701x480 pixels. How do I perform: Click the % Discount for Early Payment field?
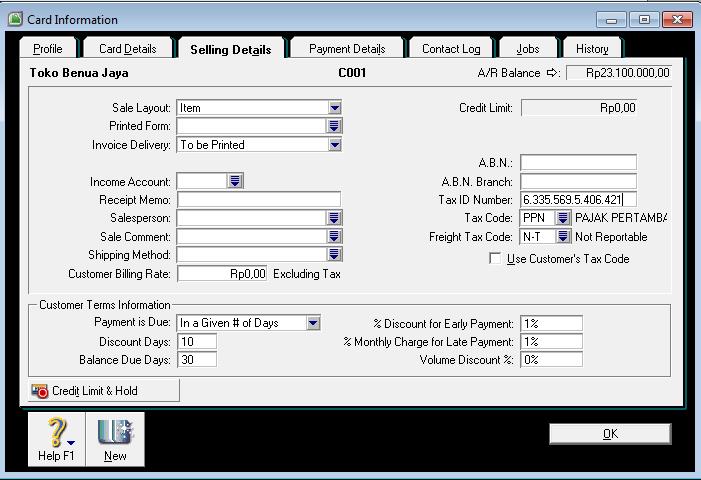pos(552,323)
